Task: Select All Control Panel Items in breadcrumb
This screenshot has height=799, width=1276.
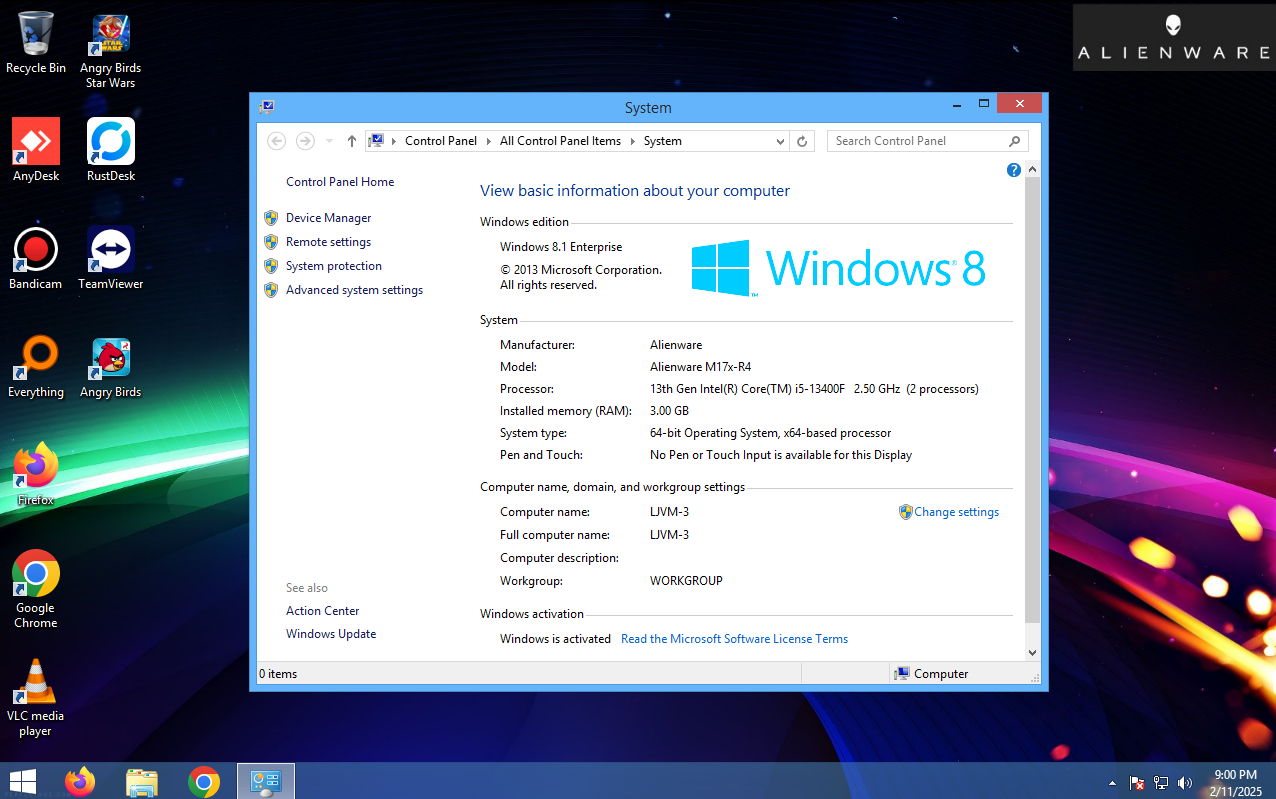Action: tap(560, 141)
